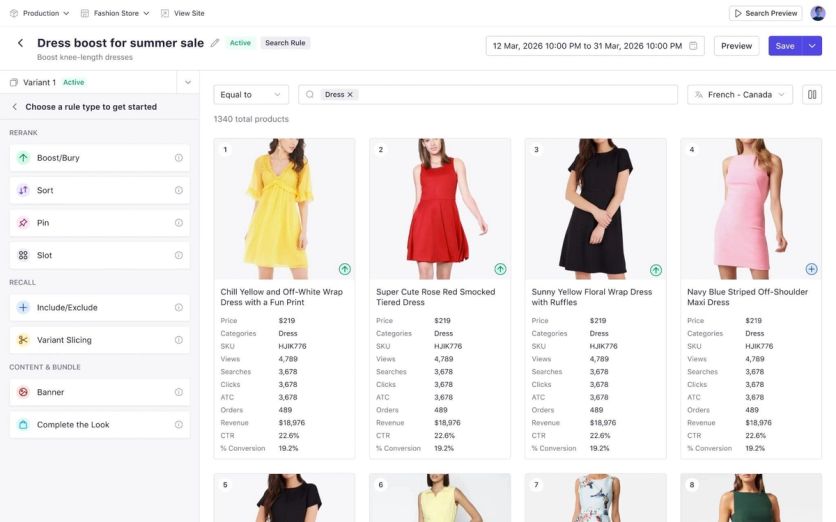Expand the Variant 1 chevron

[x=188, y=82]
